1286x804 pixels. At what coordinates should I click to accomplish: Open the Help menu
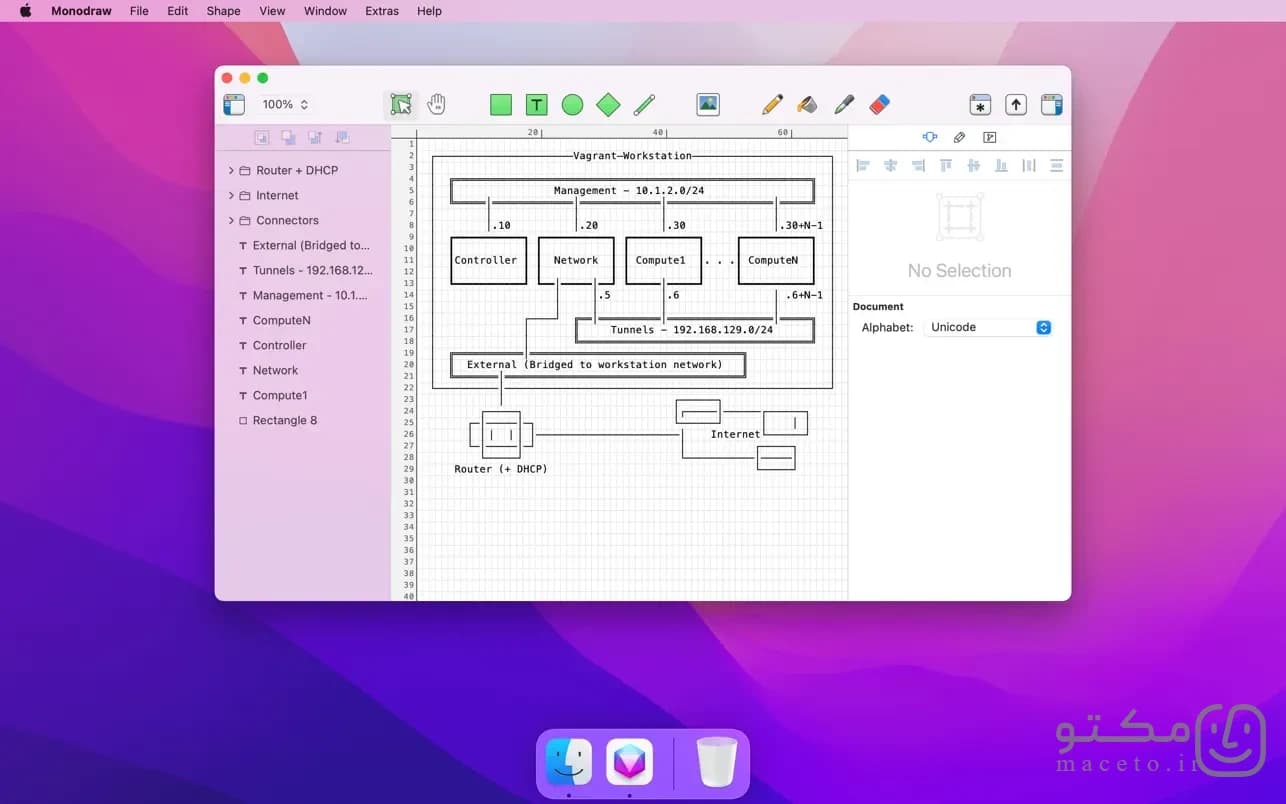click(429, 11)
